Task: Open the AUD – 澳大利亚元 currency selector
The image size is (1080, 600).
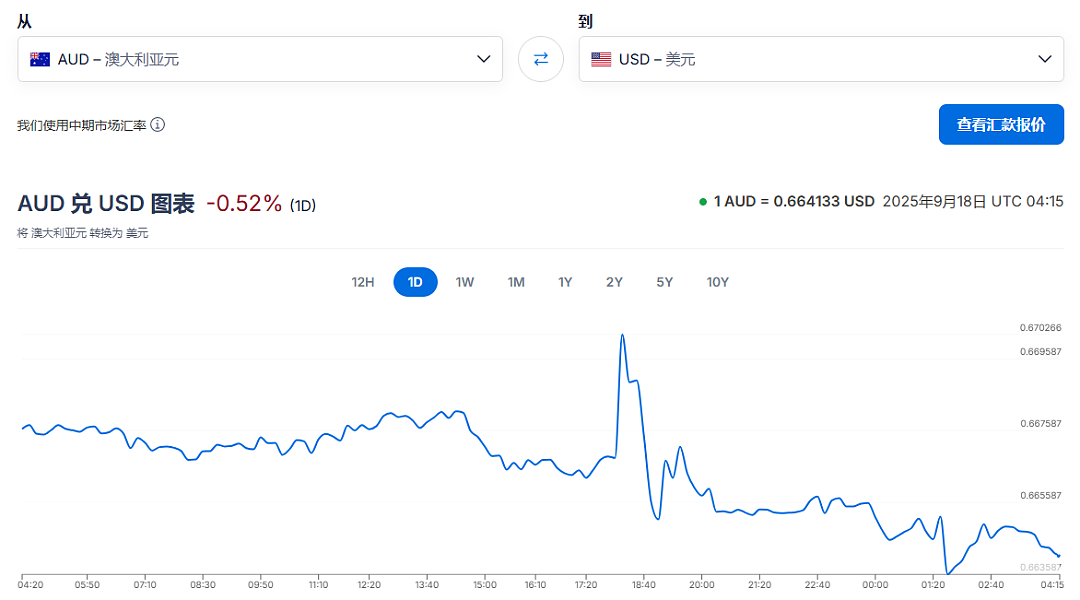Action: pos(260,59)
